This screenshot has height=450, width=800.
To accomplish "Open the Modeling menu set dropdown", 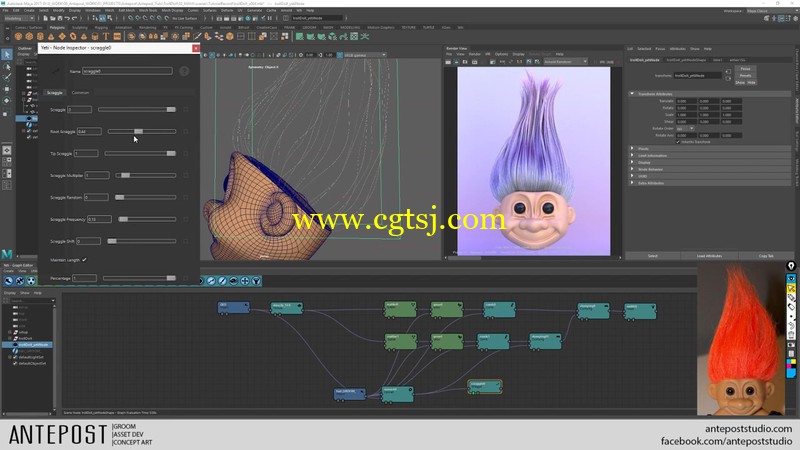I will pyautogui.click(x=19, y=18).
